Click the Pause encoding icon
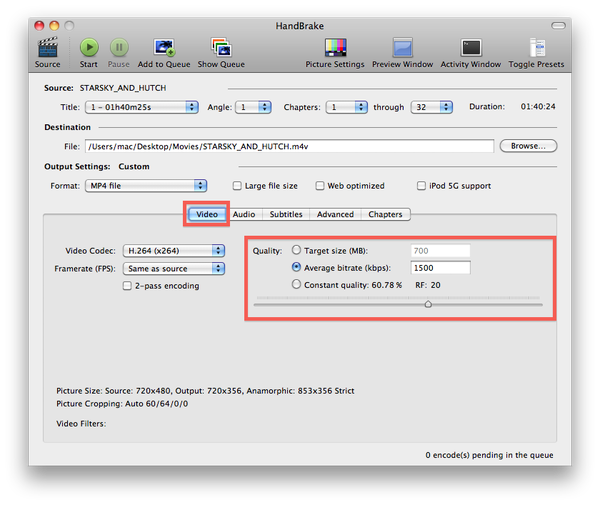The image size is (600, 505). tap(119, 47)
